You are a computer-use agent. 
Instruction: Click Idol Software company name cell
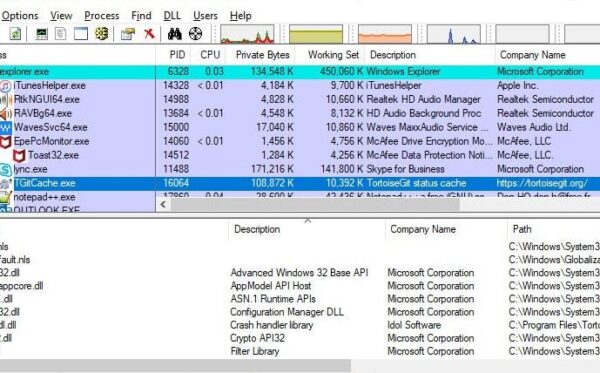pyautogui.click(x=414, y=325)
